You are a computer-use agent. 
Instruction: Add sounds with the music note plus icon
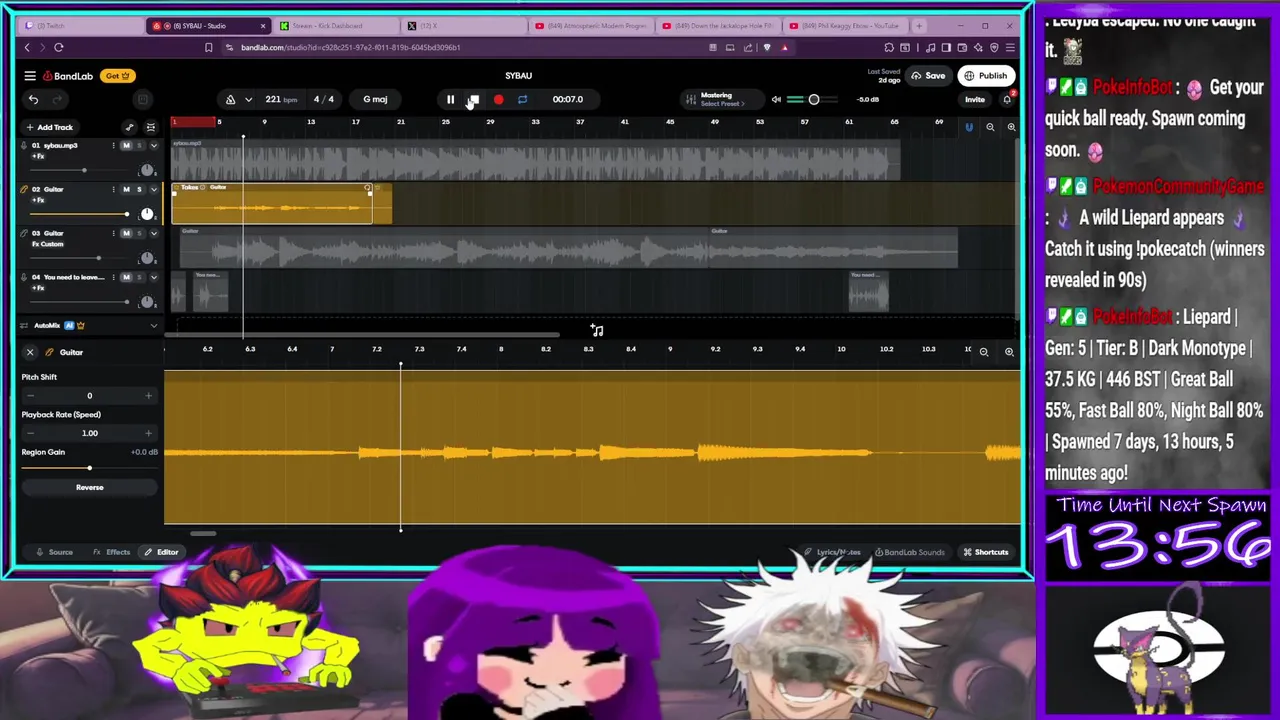coord(597,330)
